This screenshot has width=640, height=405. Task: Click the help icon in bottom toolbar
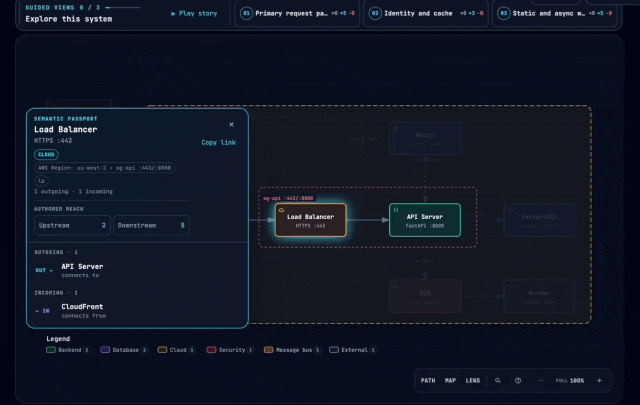coord(518,381)
